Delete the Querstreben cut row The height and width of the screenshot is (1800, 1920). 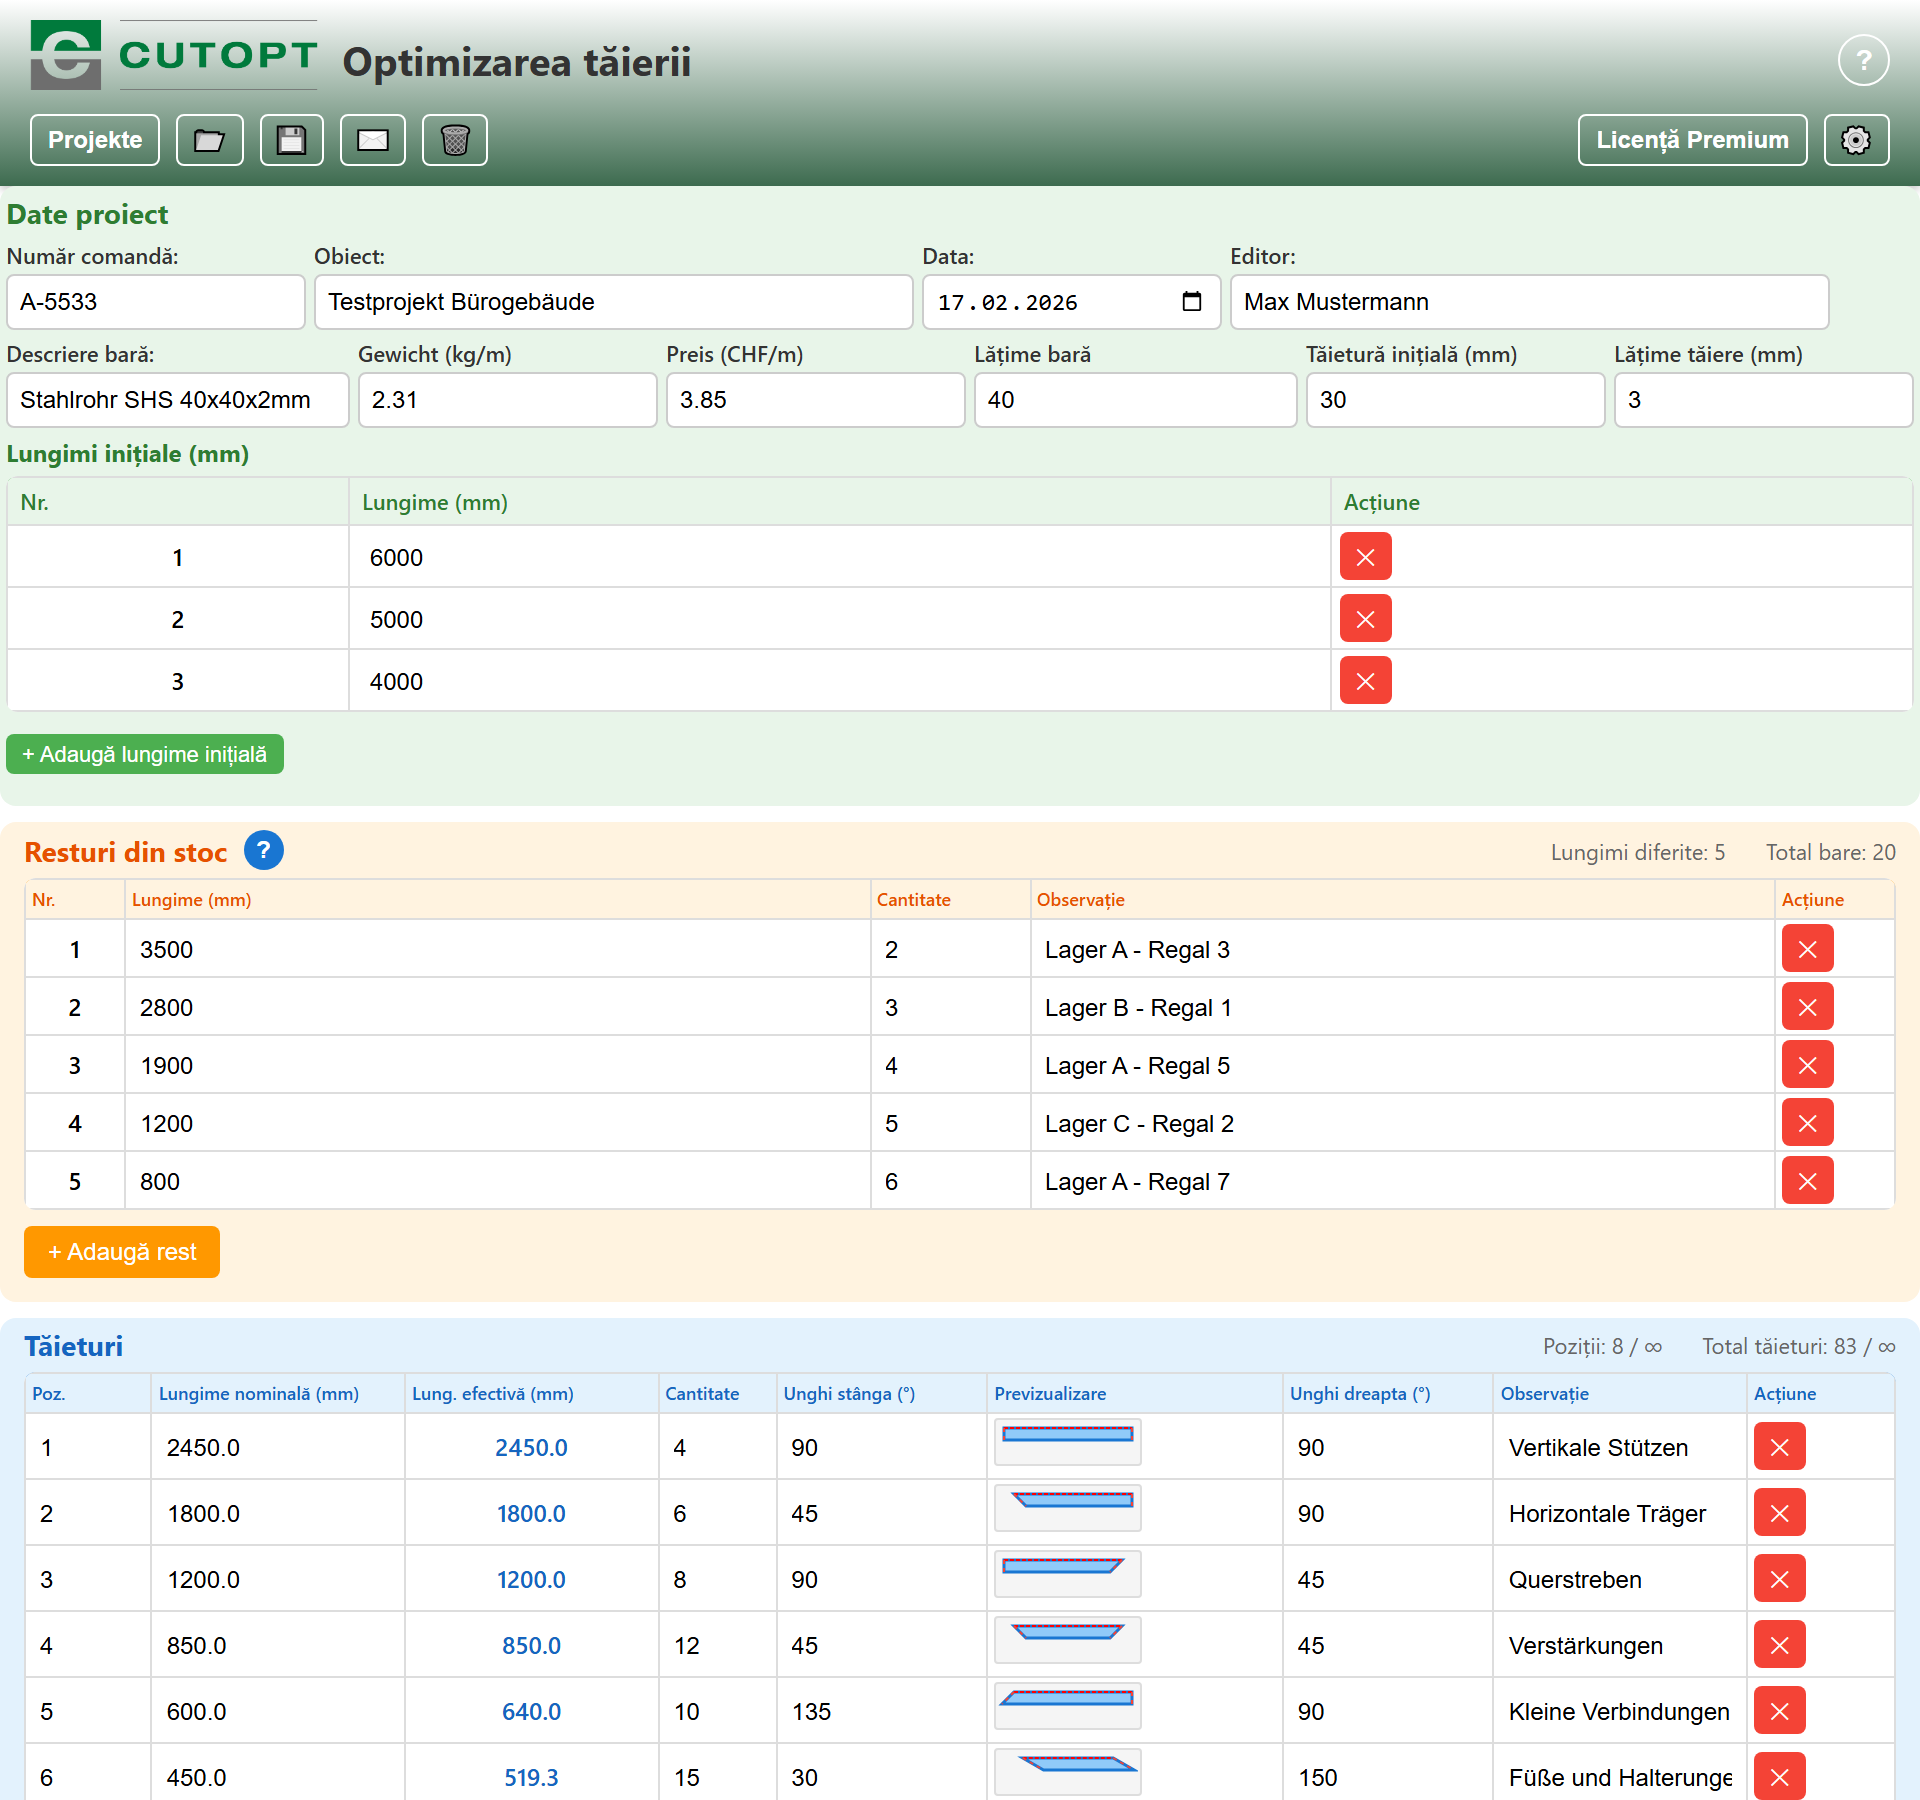point(1780,1579)
